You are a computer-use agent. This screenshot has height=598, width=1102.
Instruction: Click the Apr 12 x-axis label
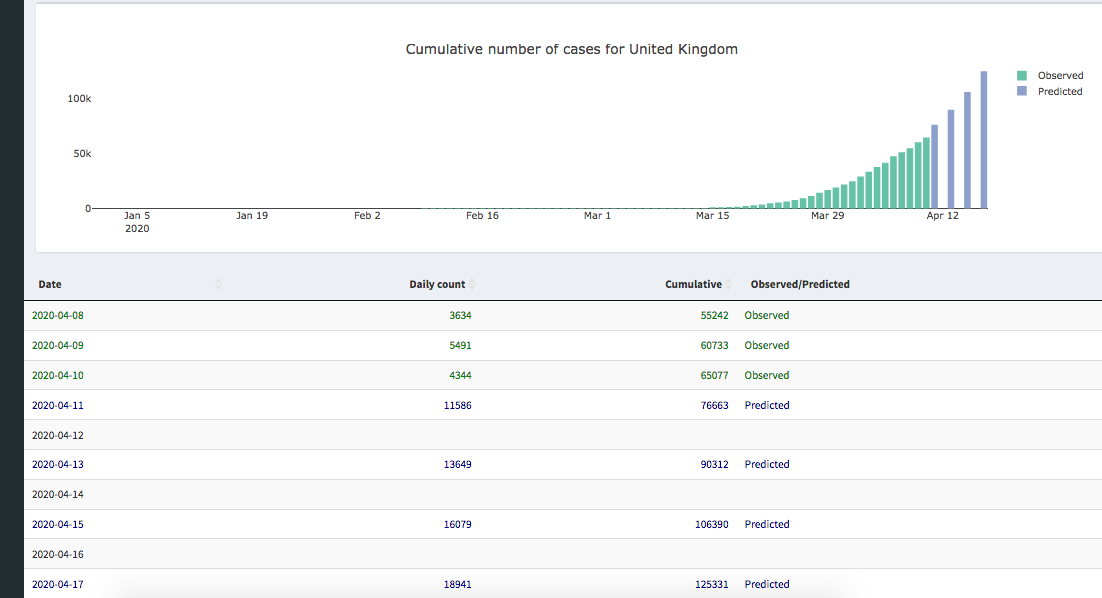(x=942, y=215)
